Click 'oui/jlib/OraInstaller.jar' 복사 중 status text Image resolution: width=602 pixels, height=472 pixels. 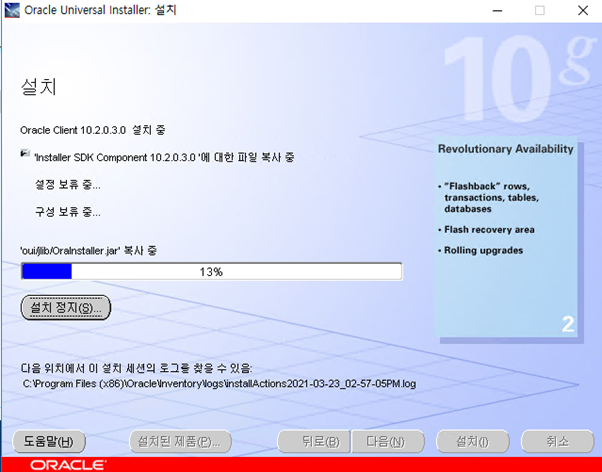click(x=88, y=251)
